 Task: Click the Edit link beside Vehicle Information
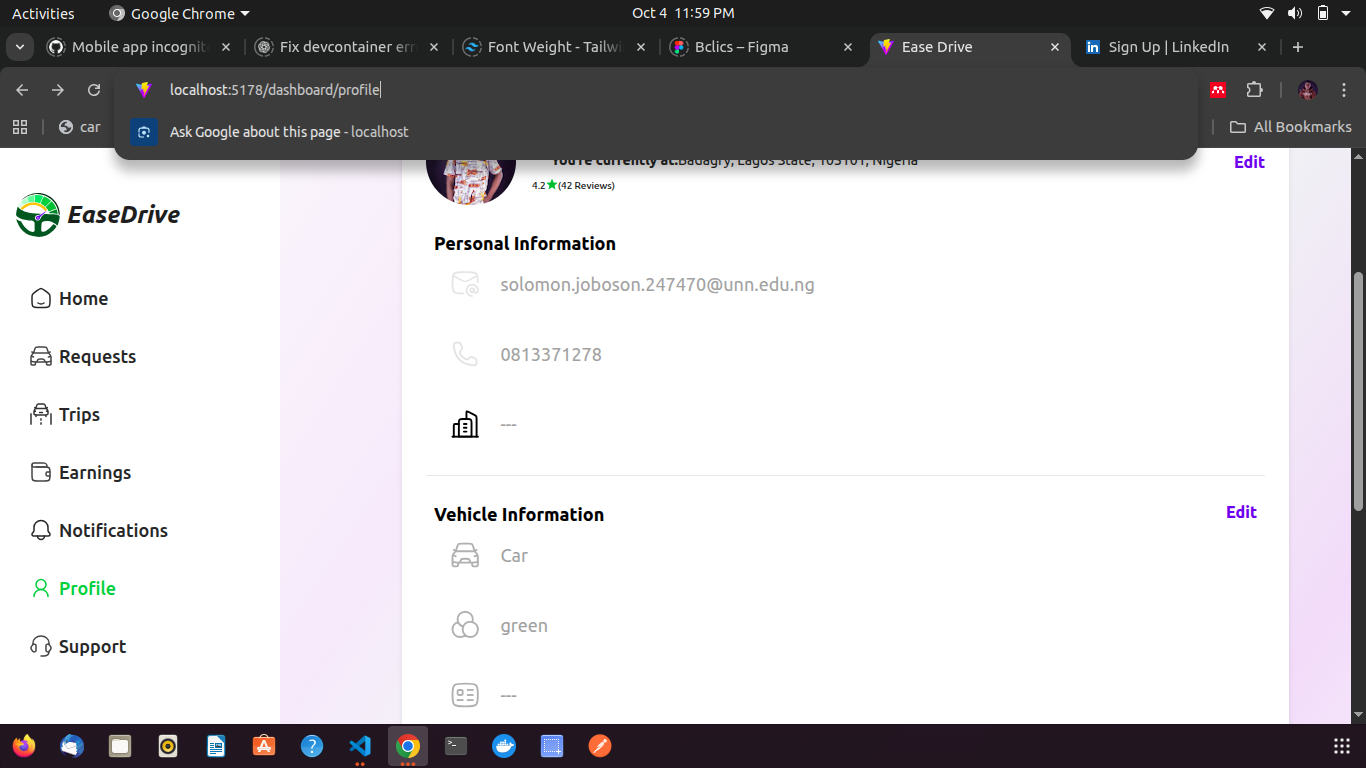click(1241, 512)
